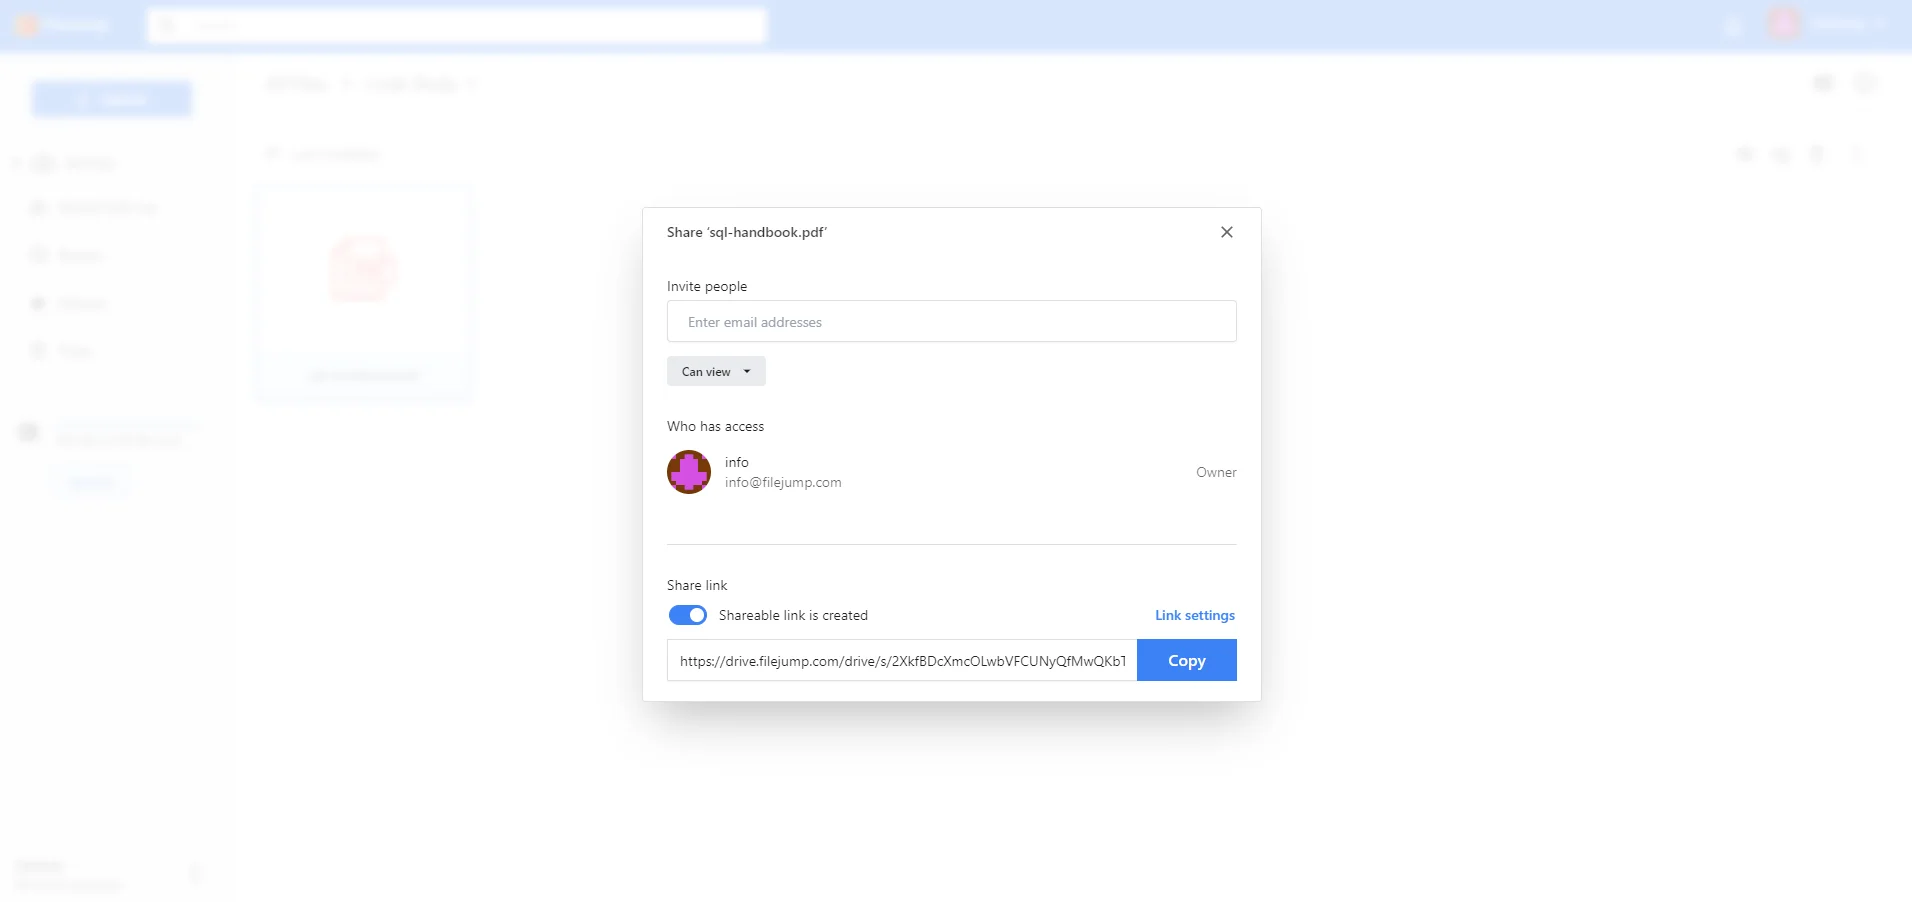Click the search magnifier icon
1912x902 pixels.
coord(168,26)
